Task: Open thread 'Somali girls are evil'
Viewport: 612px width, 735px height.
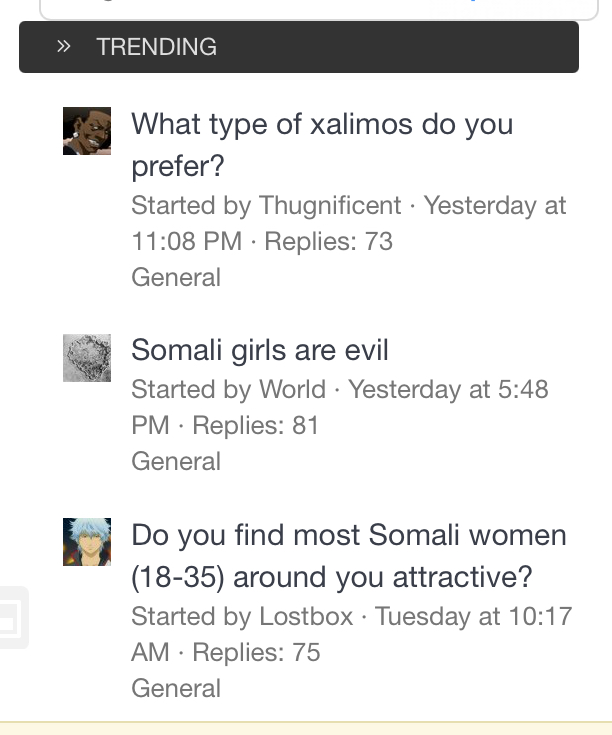Action: click(x=260, y=350)
